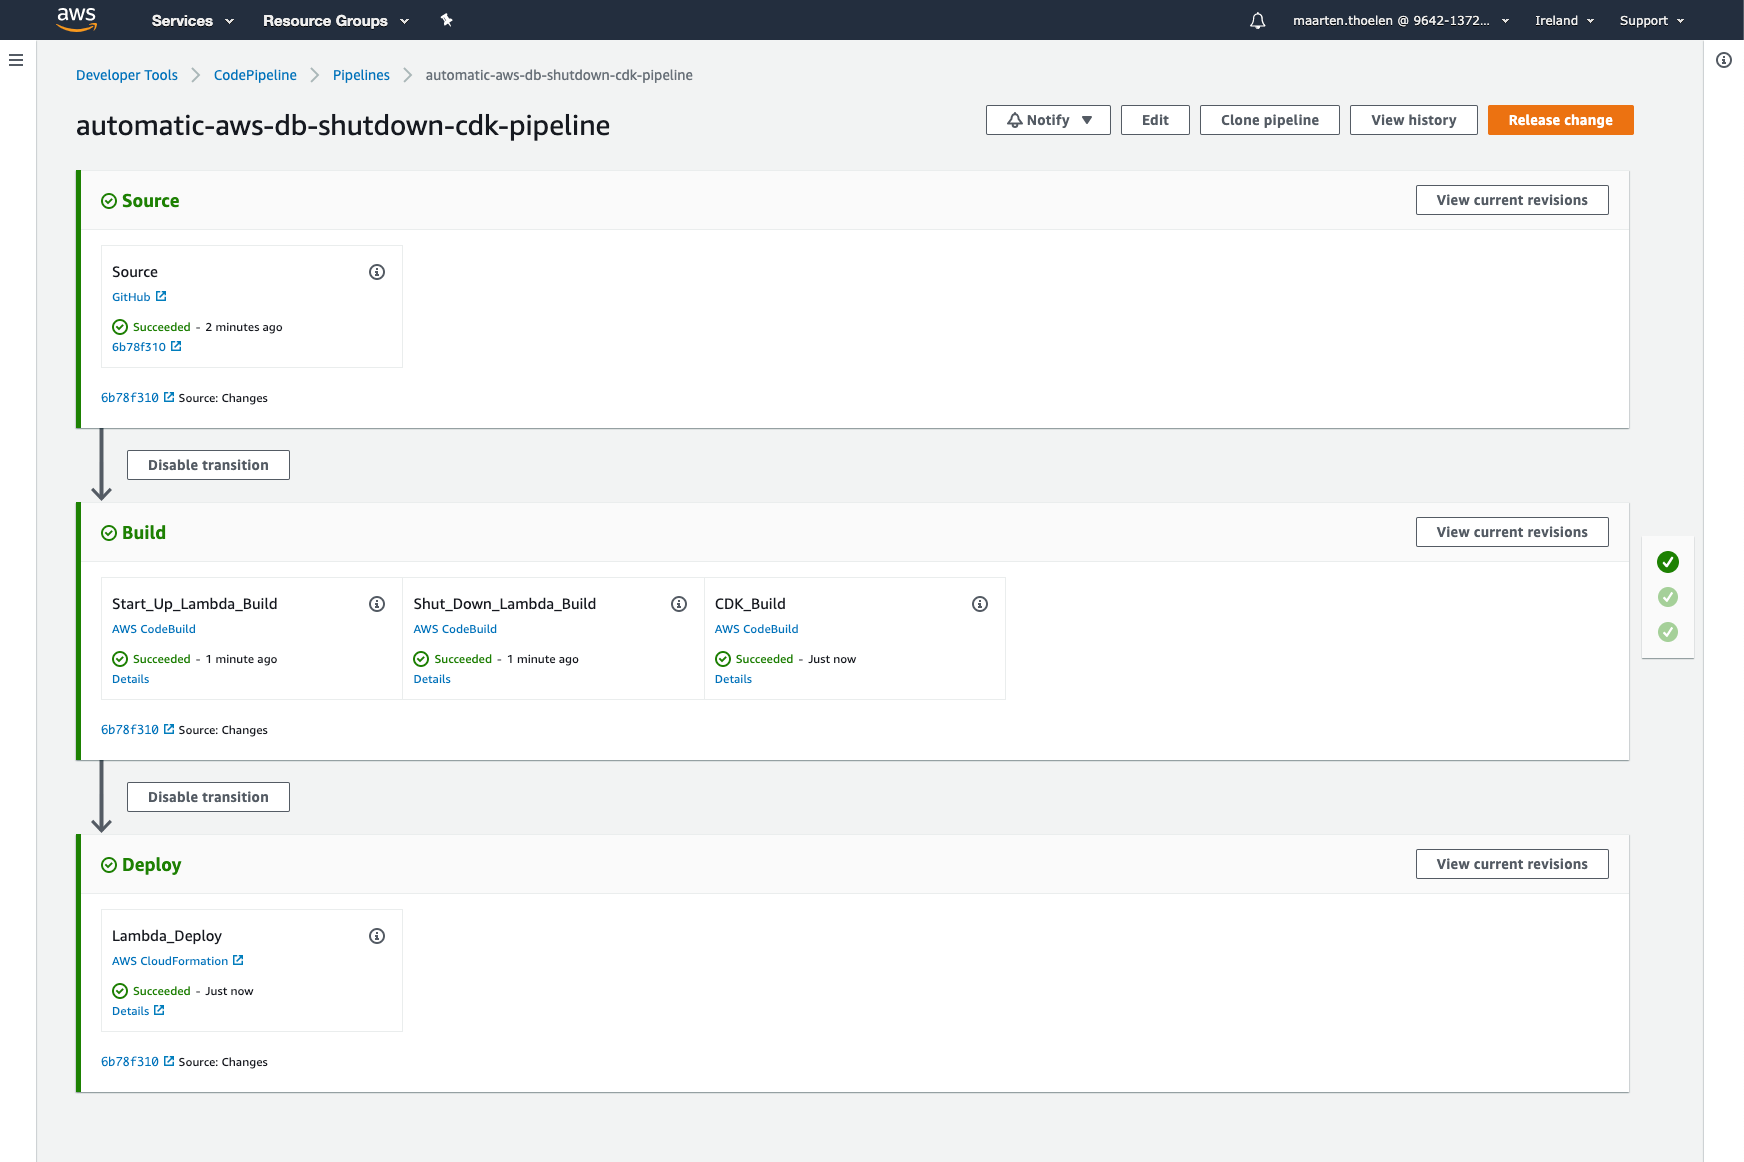The width and height of the screenshot is (1744, 1162).
Task: Jump to second stage via middle status checkmark
Action: [x=1668, y=597]
